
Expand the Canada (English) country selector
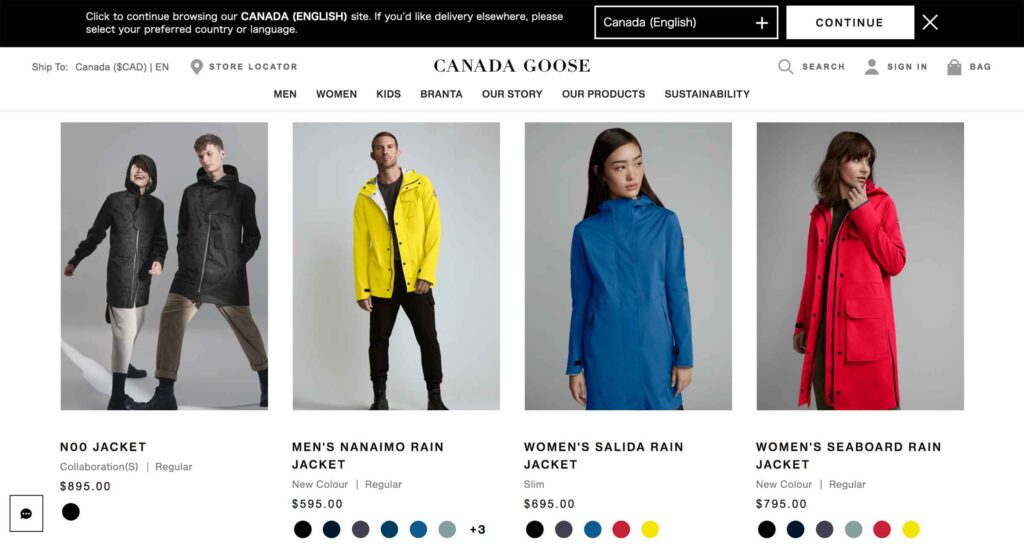[686, 23]
